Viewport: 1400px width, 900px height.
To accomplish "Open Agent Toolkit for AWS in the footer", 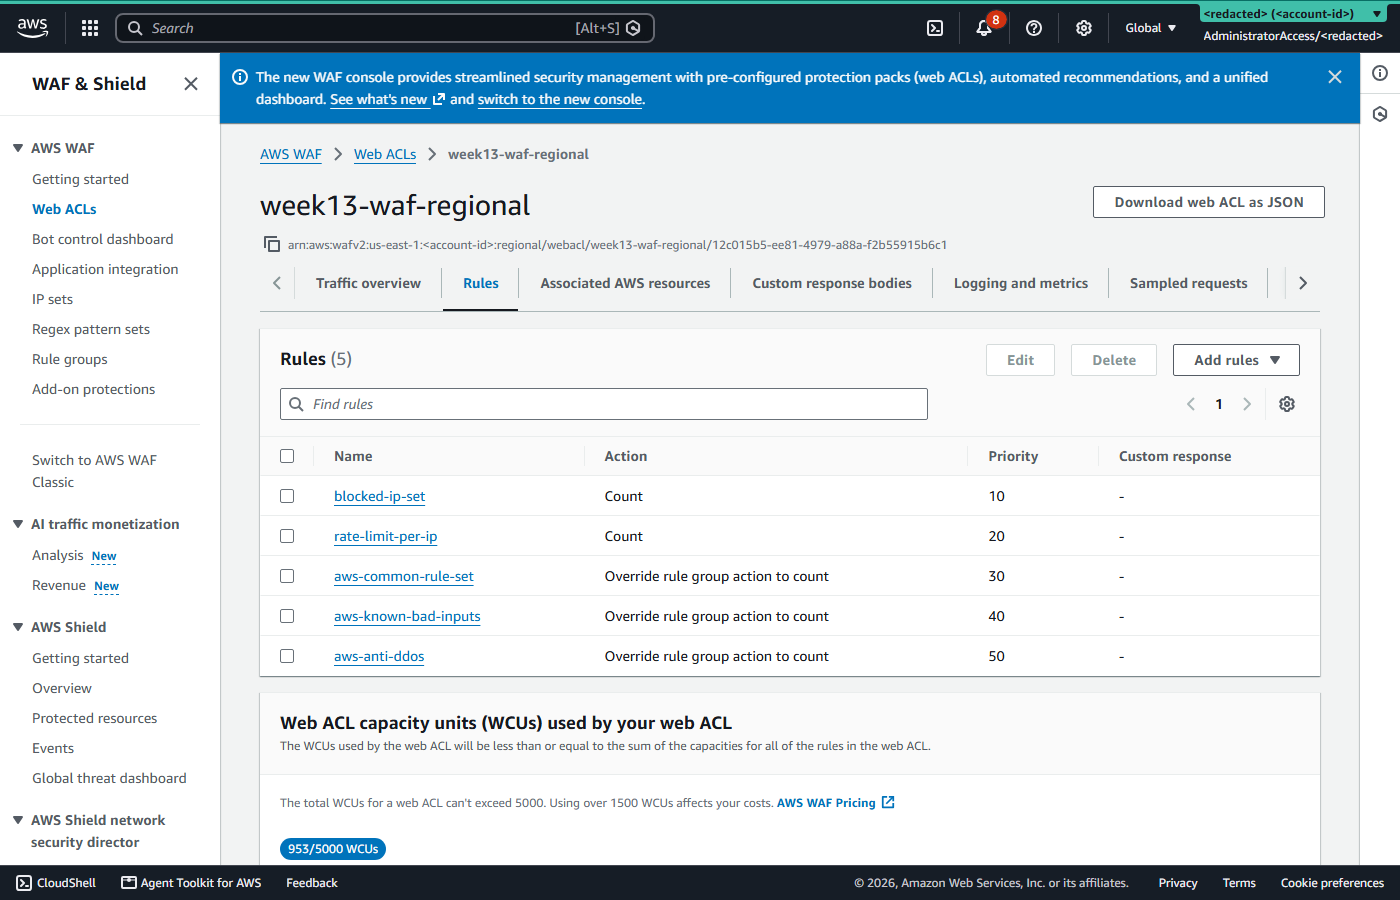I will pyautogui.click(x=191, y=883).
